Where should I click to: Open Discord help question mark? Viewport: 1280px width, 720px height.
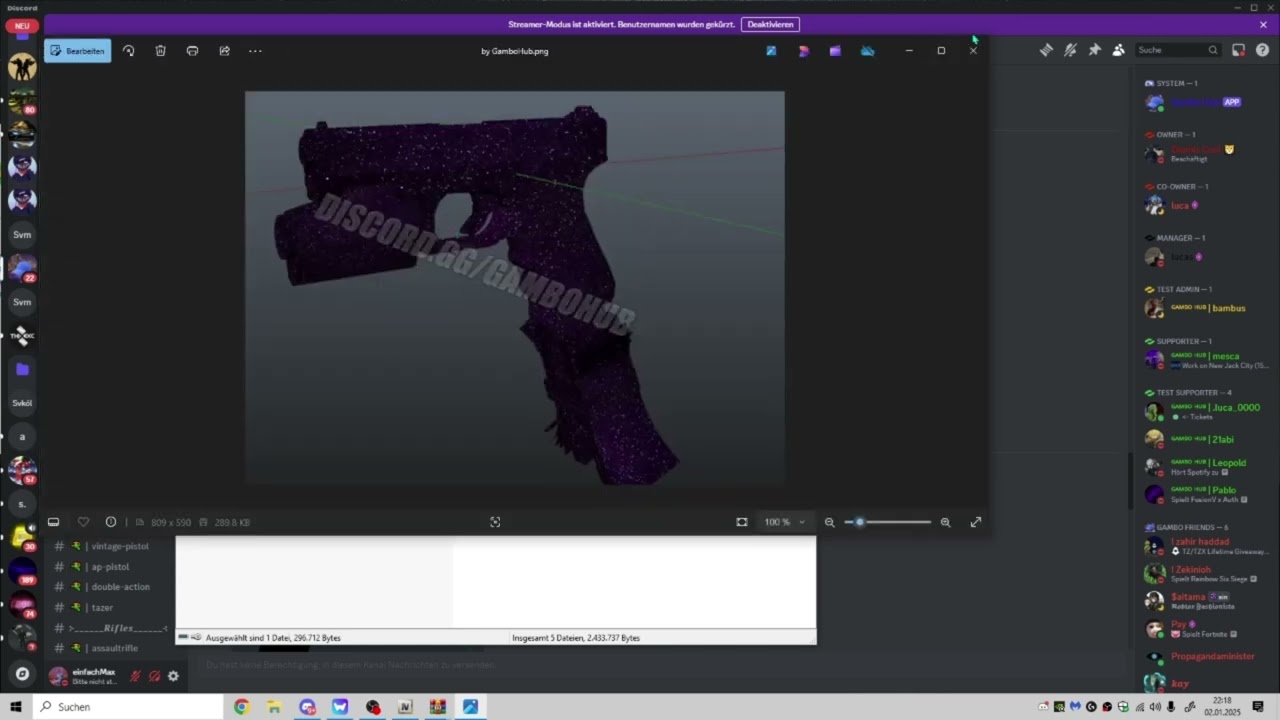(x=1262, y=50)
